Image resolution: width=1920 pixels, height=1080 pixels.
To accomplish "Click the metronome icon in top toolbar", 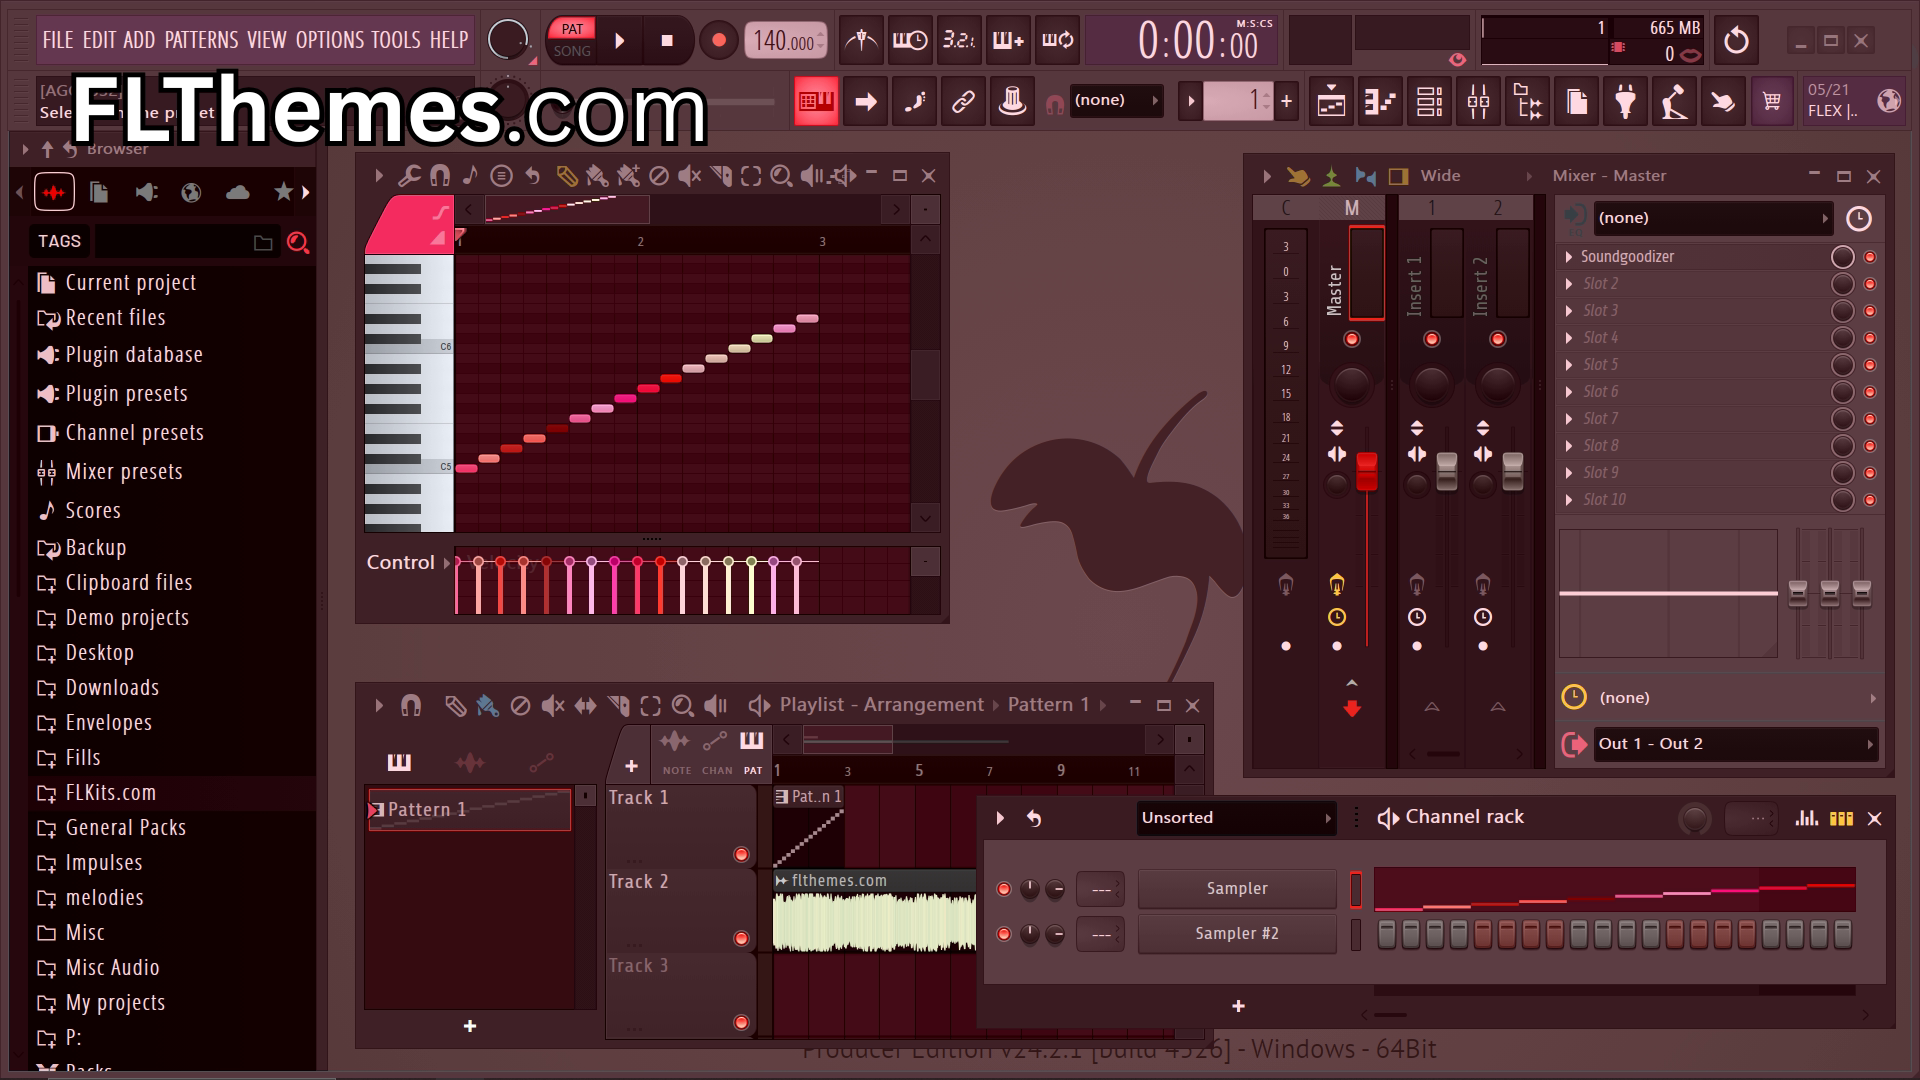I will (861, 41).
